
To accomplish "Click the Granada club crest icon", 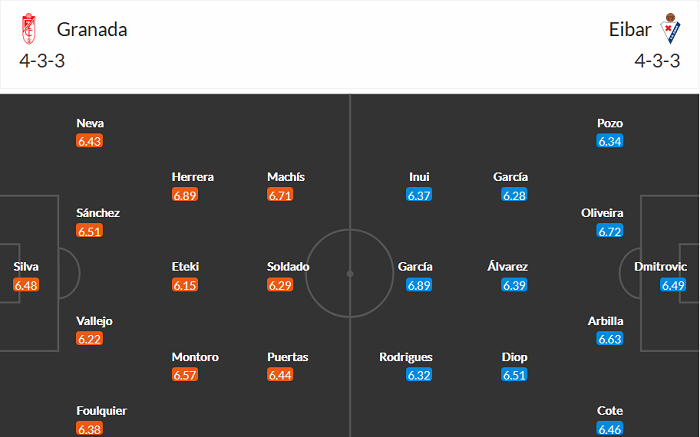I will coord(28,30).
